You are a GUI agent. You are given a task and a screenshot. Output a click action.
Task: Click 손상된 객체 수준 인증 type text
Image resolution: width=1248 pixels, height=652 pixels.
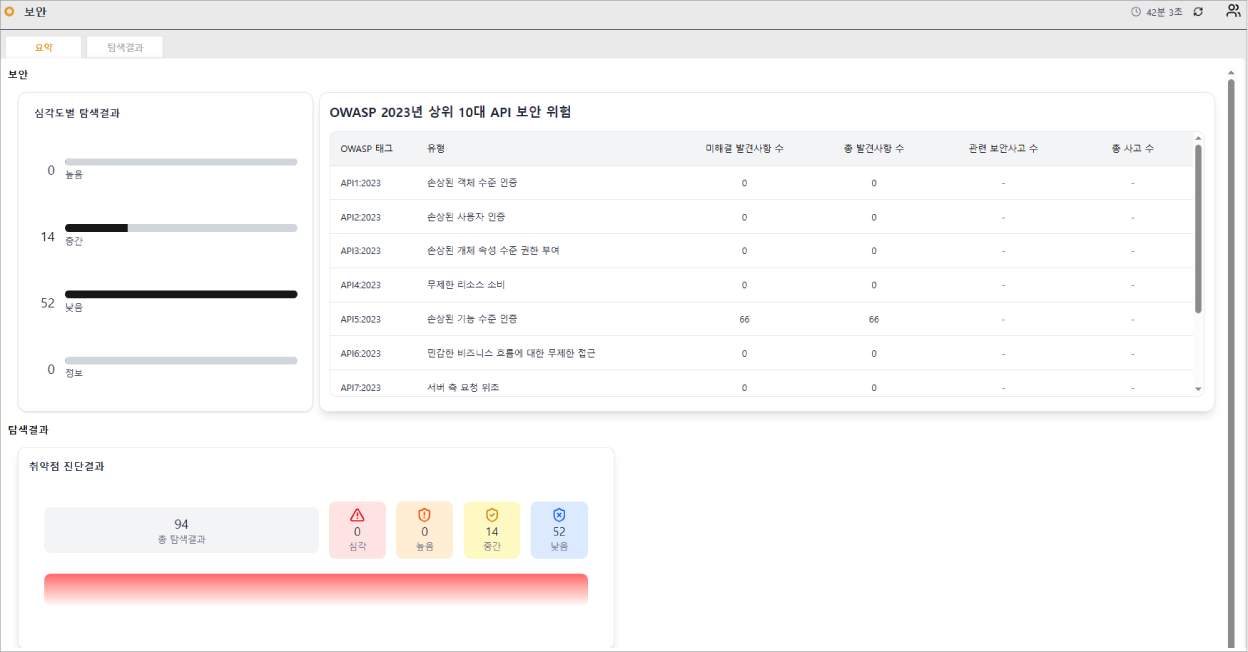click(472, 183)
